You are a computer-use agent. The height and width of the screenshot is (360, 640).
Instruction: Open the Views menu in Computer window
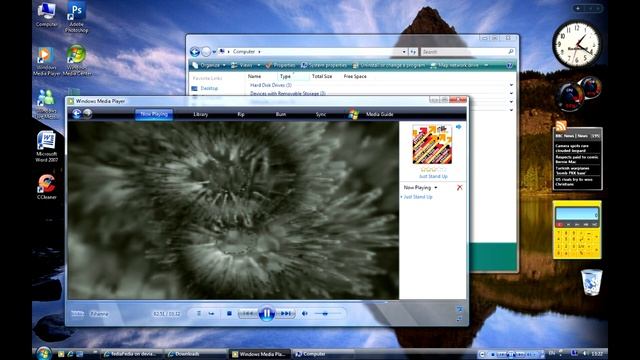click(x=246, y=65)
